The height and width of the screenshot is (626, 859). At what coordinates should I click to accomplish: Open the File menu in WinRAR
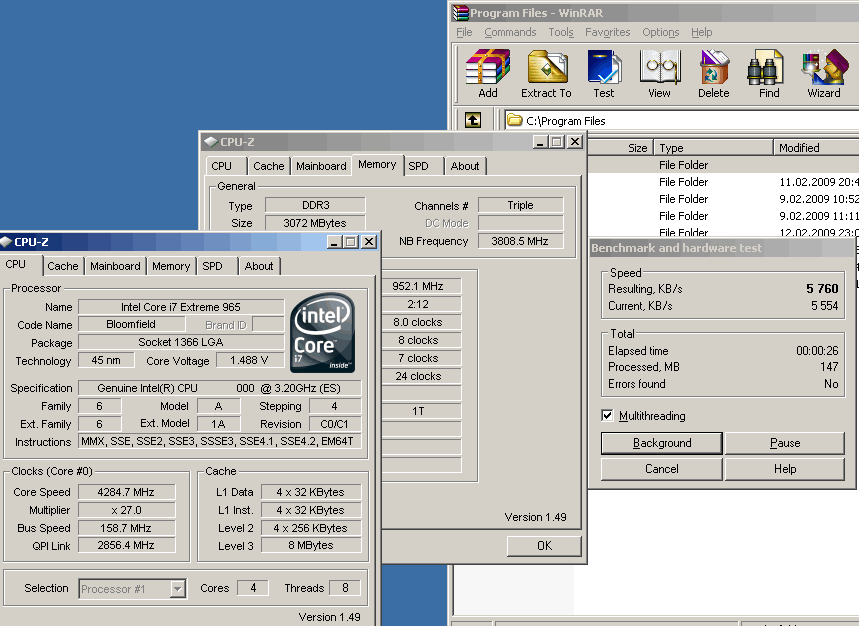click(x=464, y=32)
